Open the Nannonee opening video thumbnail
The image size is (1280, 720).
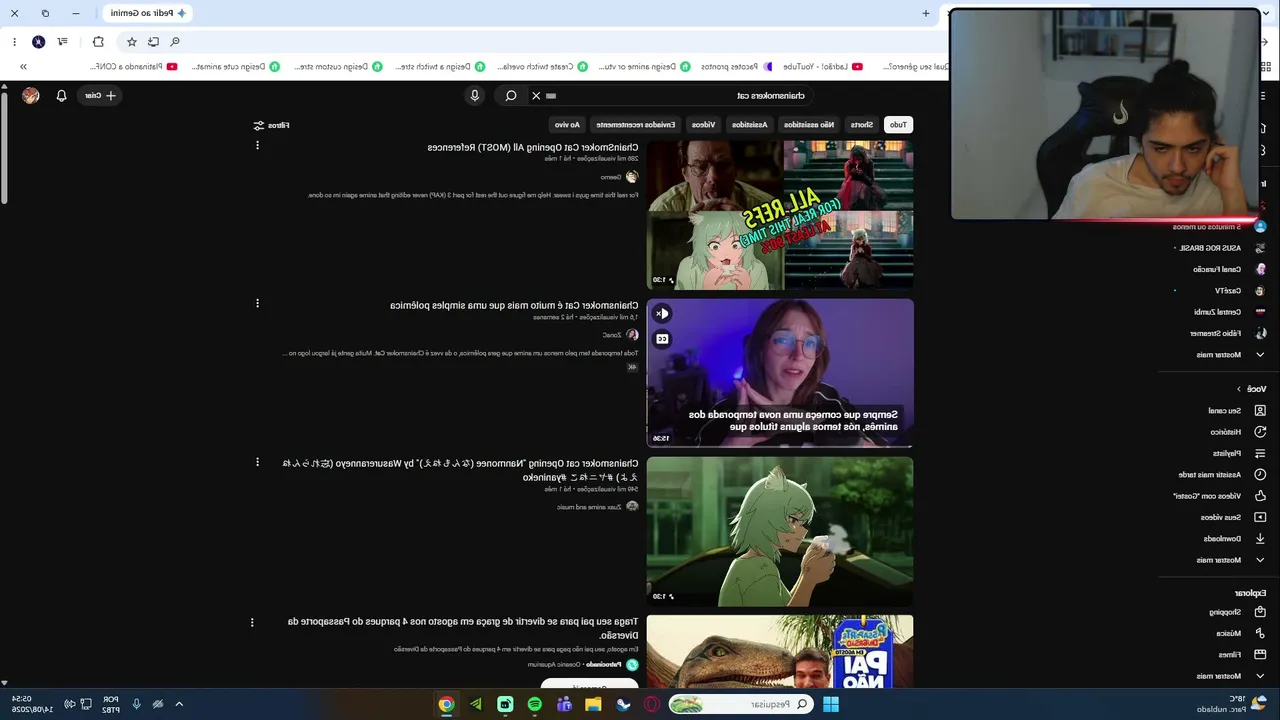[780, 532]
